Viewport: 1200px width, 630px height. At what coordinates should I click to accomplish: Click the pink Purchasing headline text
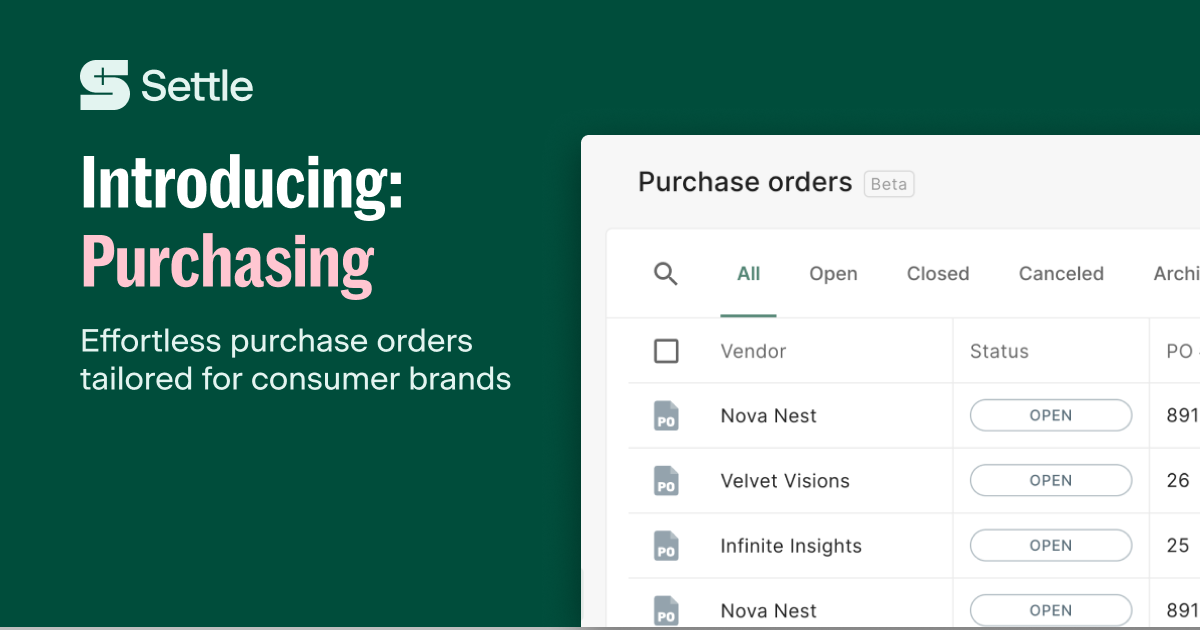click(x=228, y=262)
